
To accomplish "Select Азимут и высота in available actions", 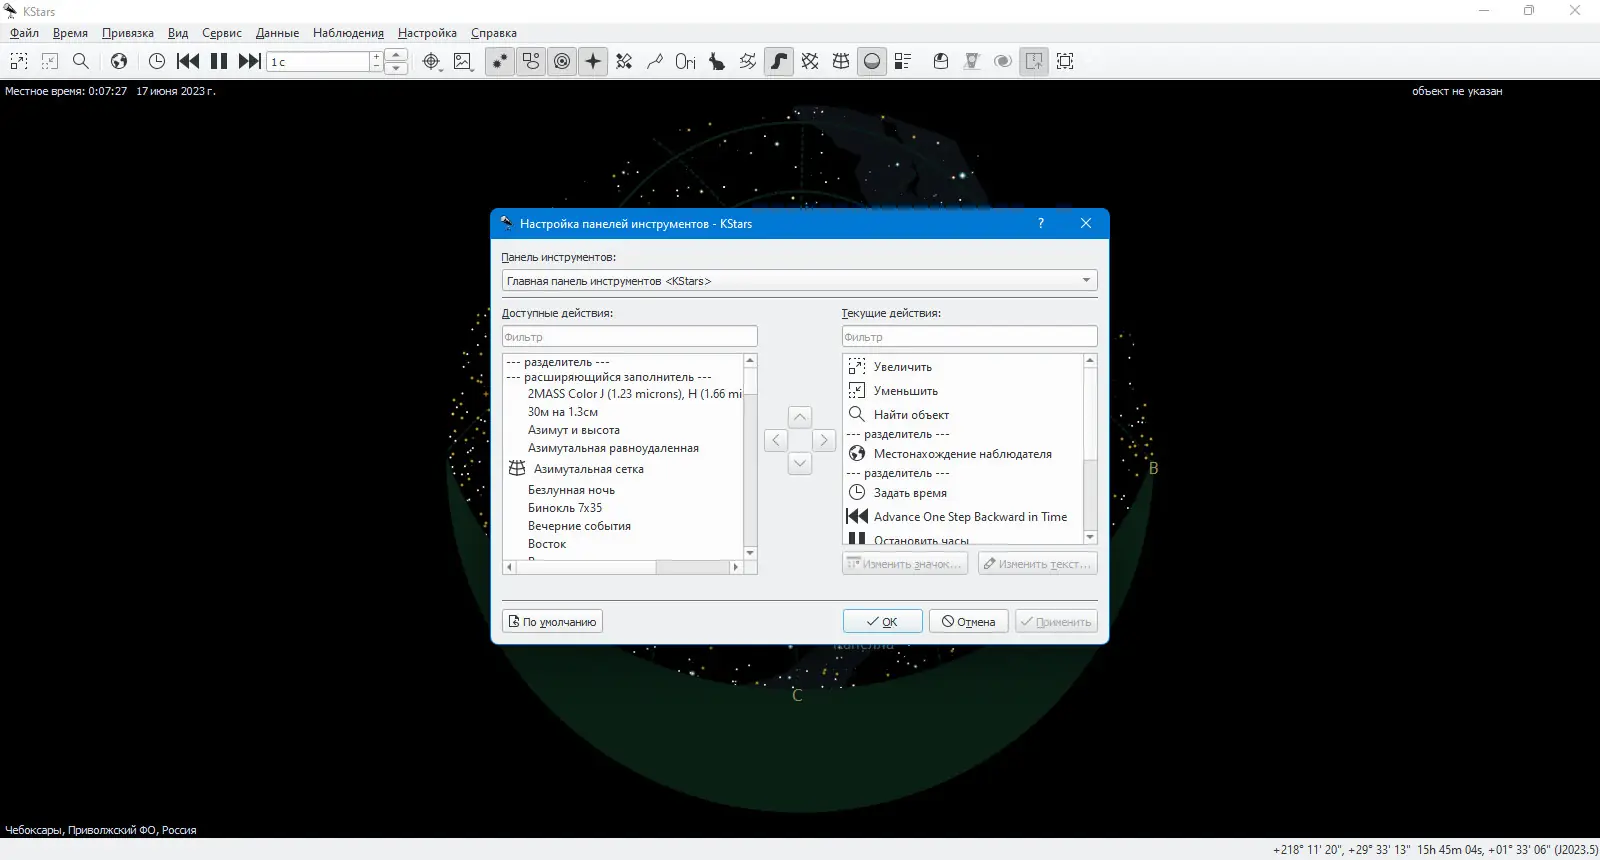I will [x=623, y=430].
